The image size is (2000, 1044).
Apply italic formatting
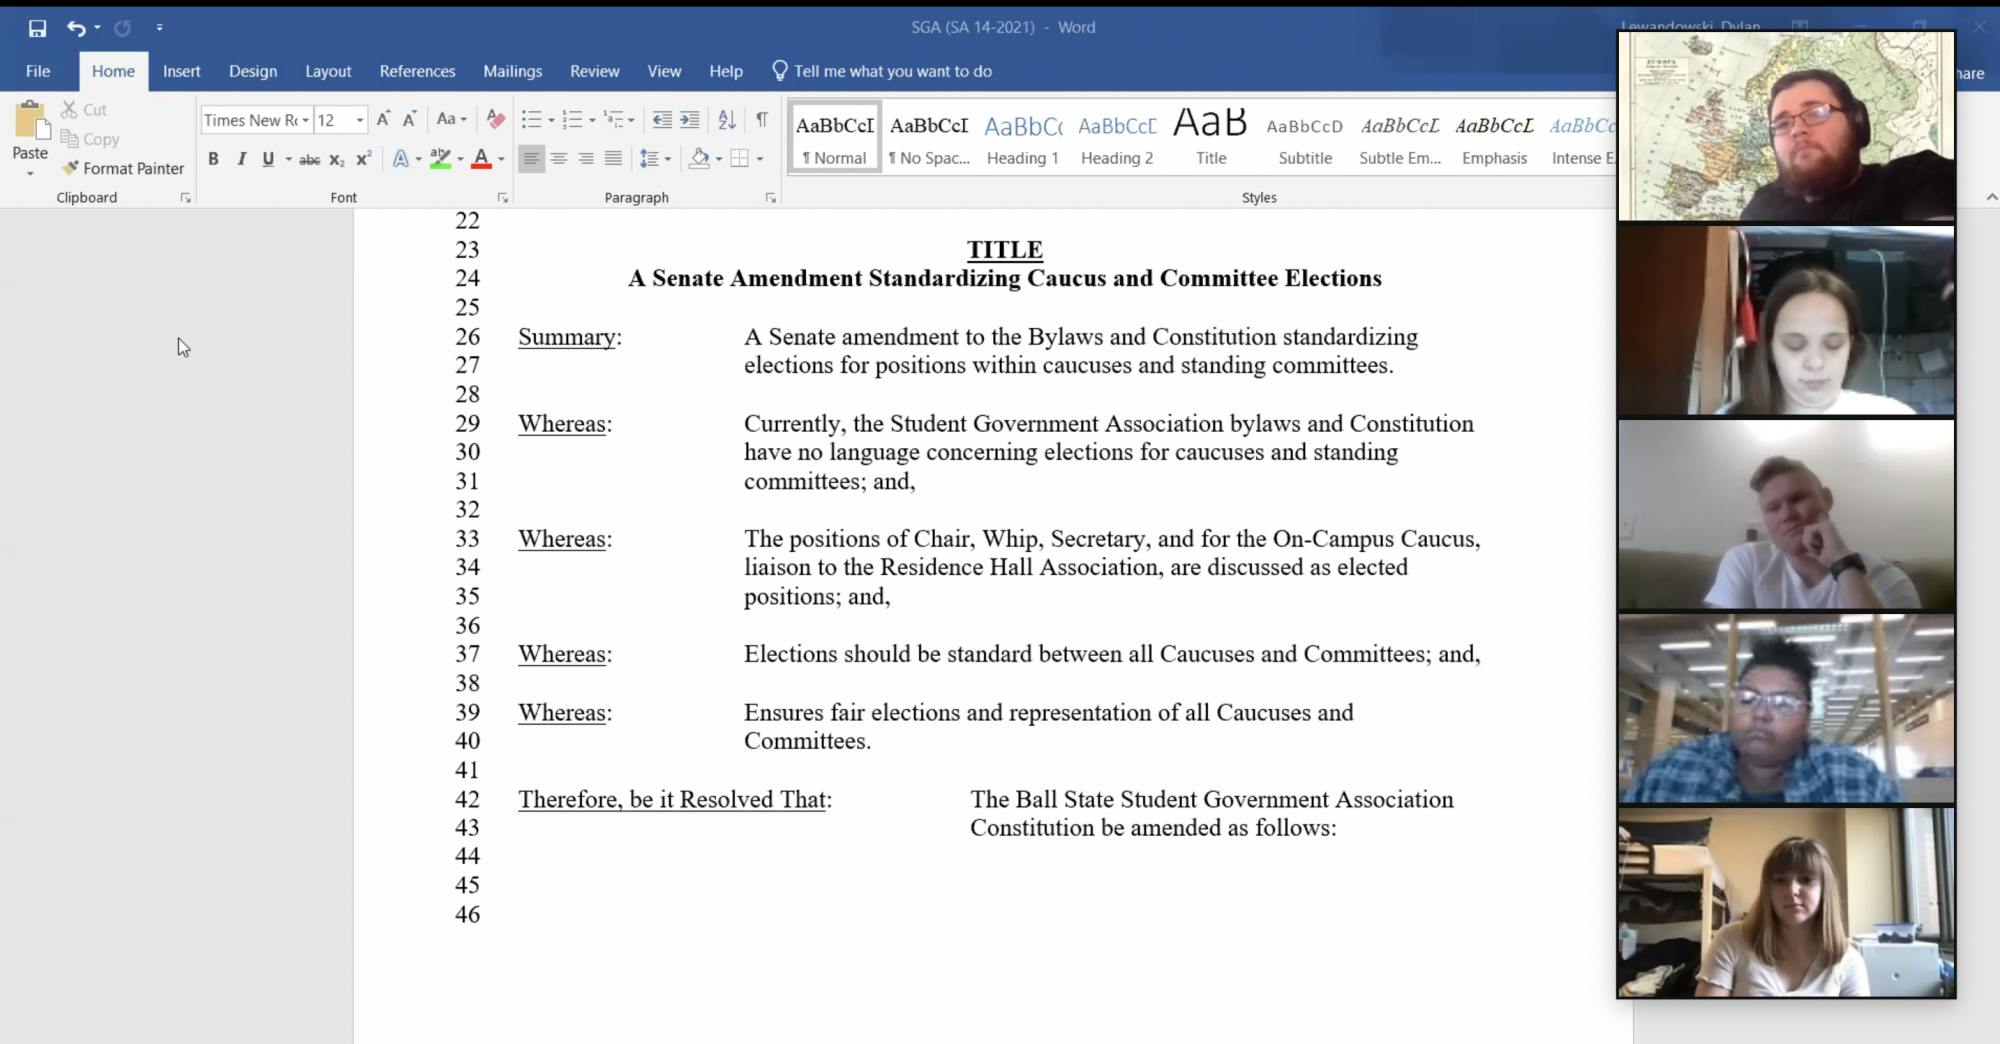coord(241,158)
